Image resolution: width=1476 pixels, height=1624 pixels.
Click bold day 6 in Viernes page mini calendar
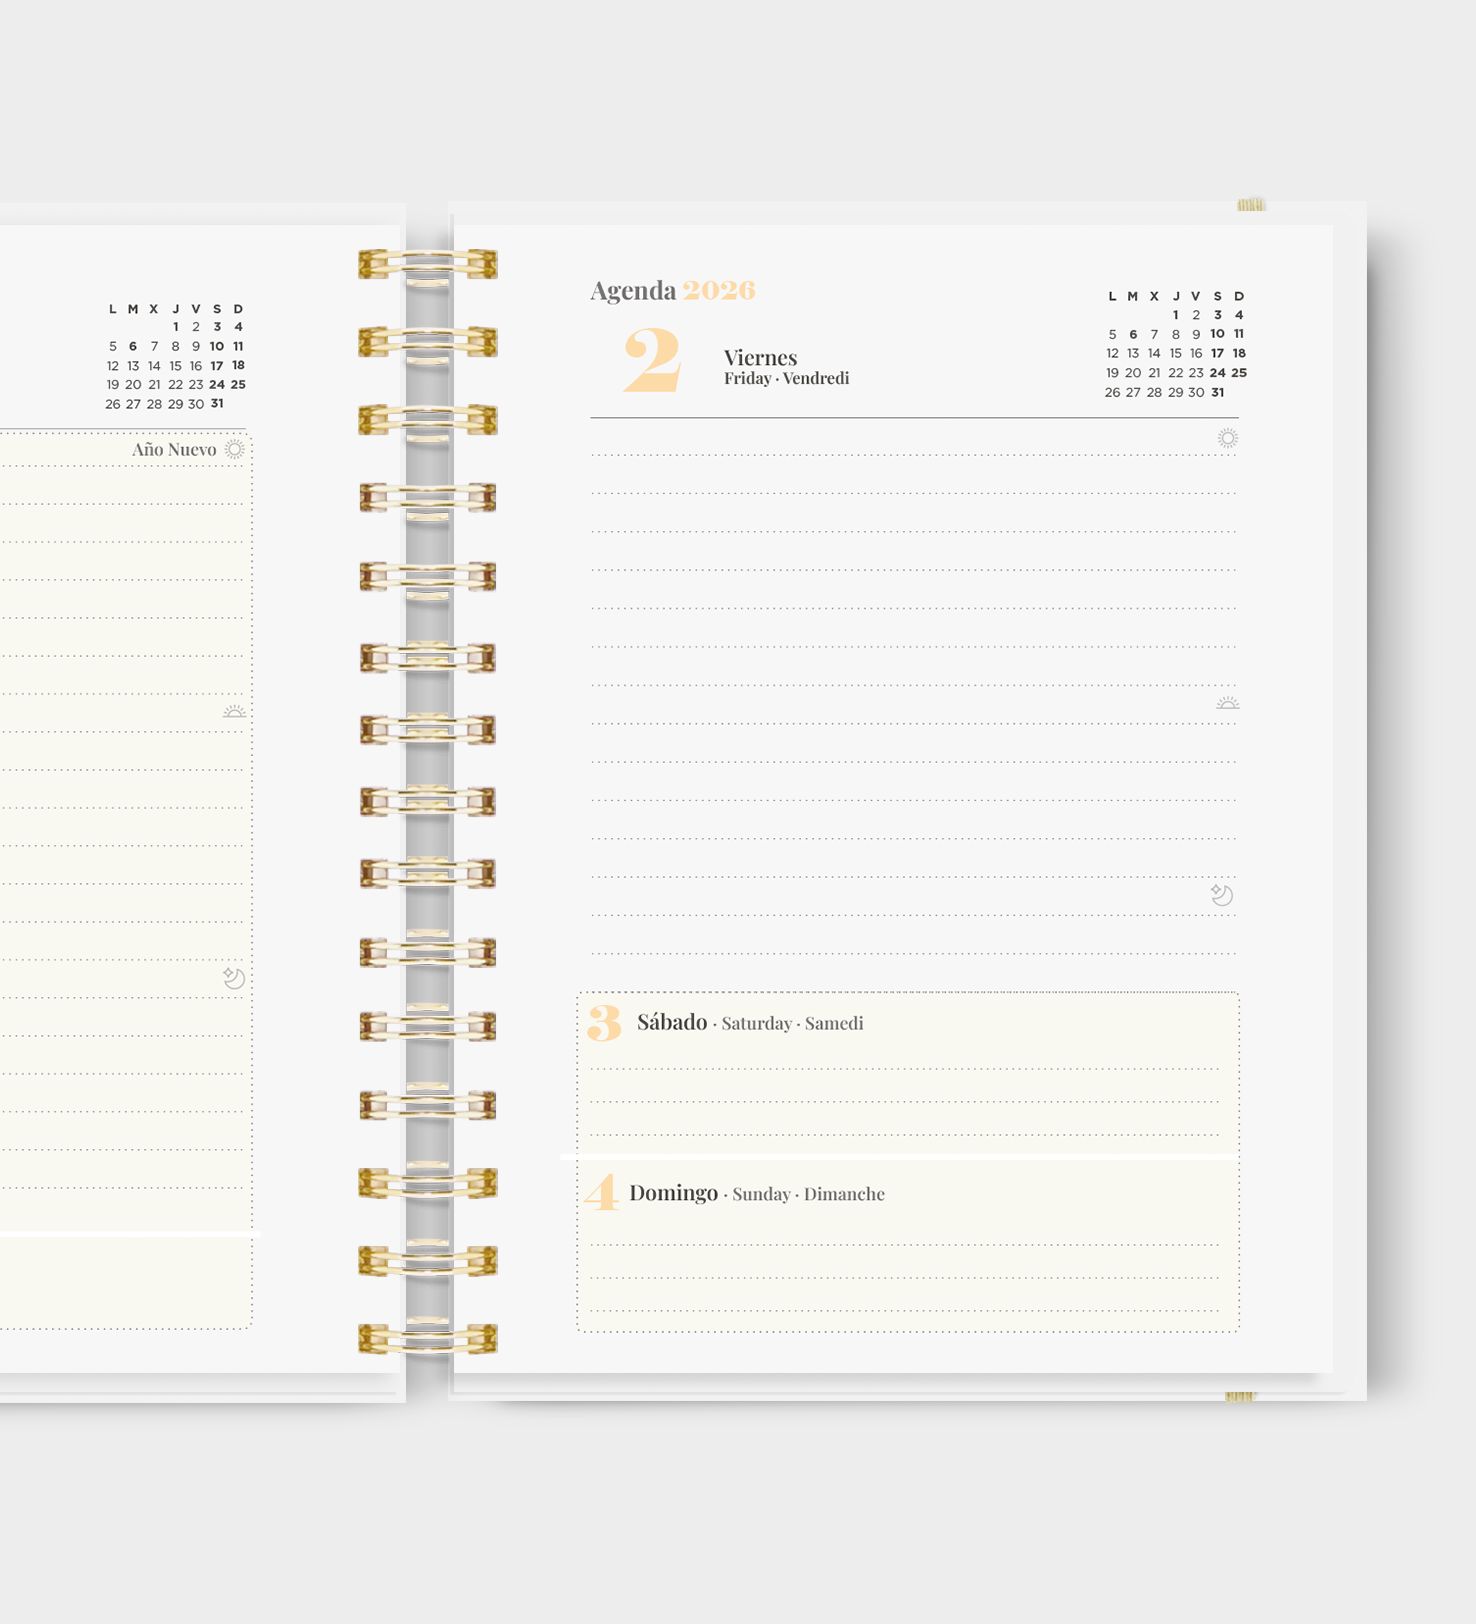[x=1133, y=334]
